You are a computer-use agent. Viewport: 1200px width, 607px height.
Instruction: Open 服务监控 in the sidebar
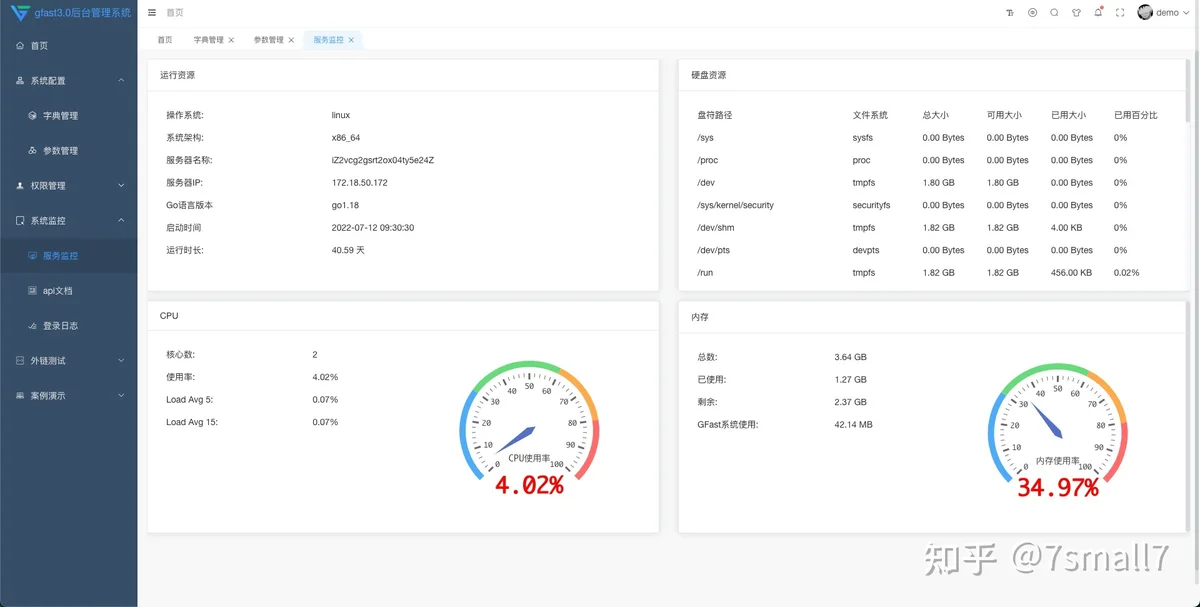[68, 256]
